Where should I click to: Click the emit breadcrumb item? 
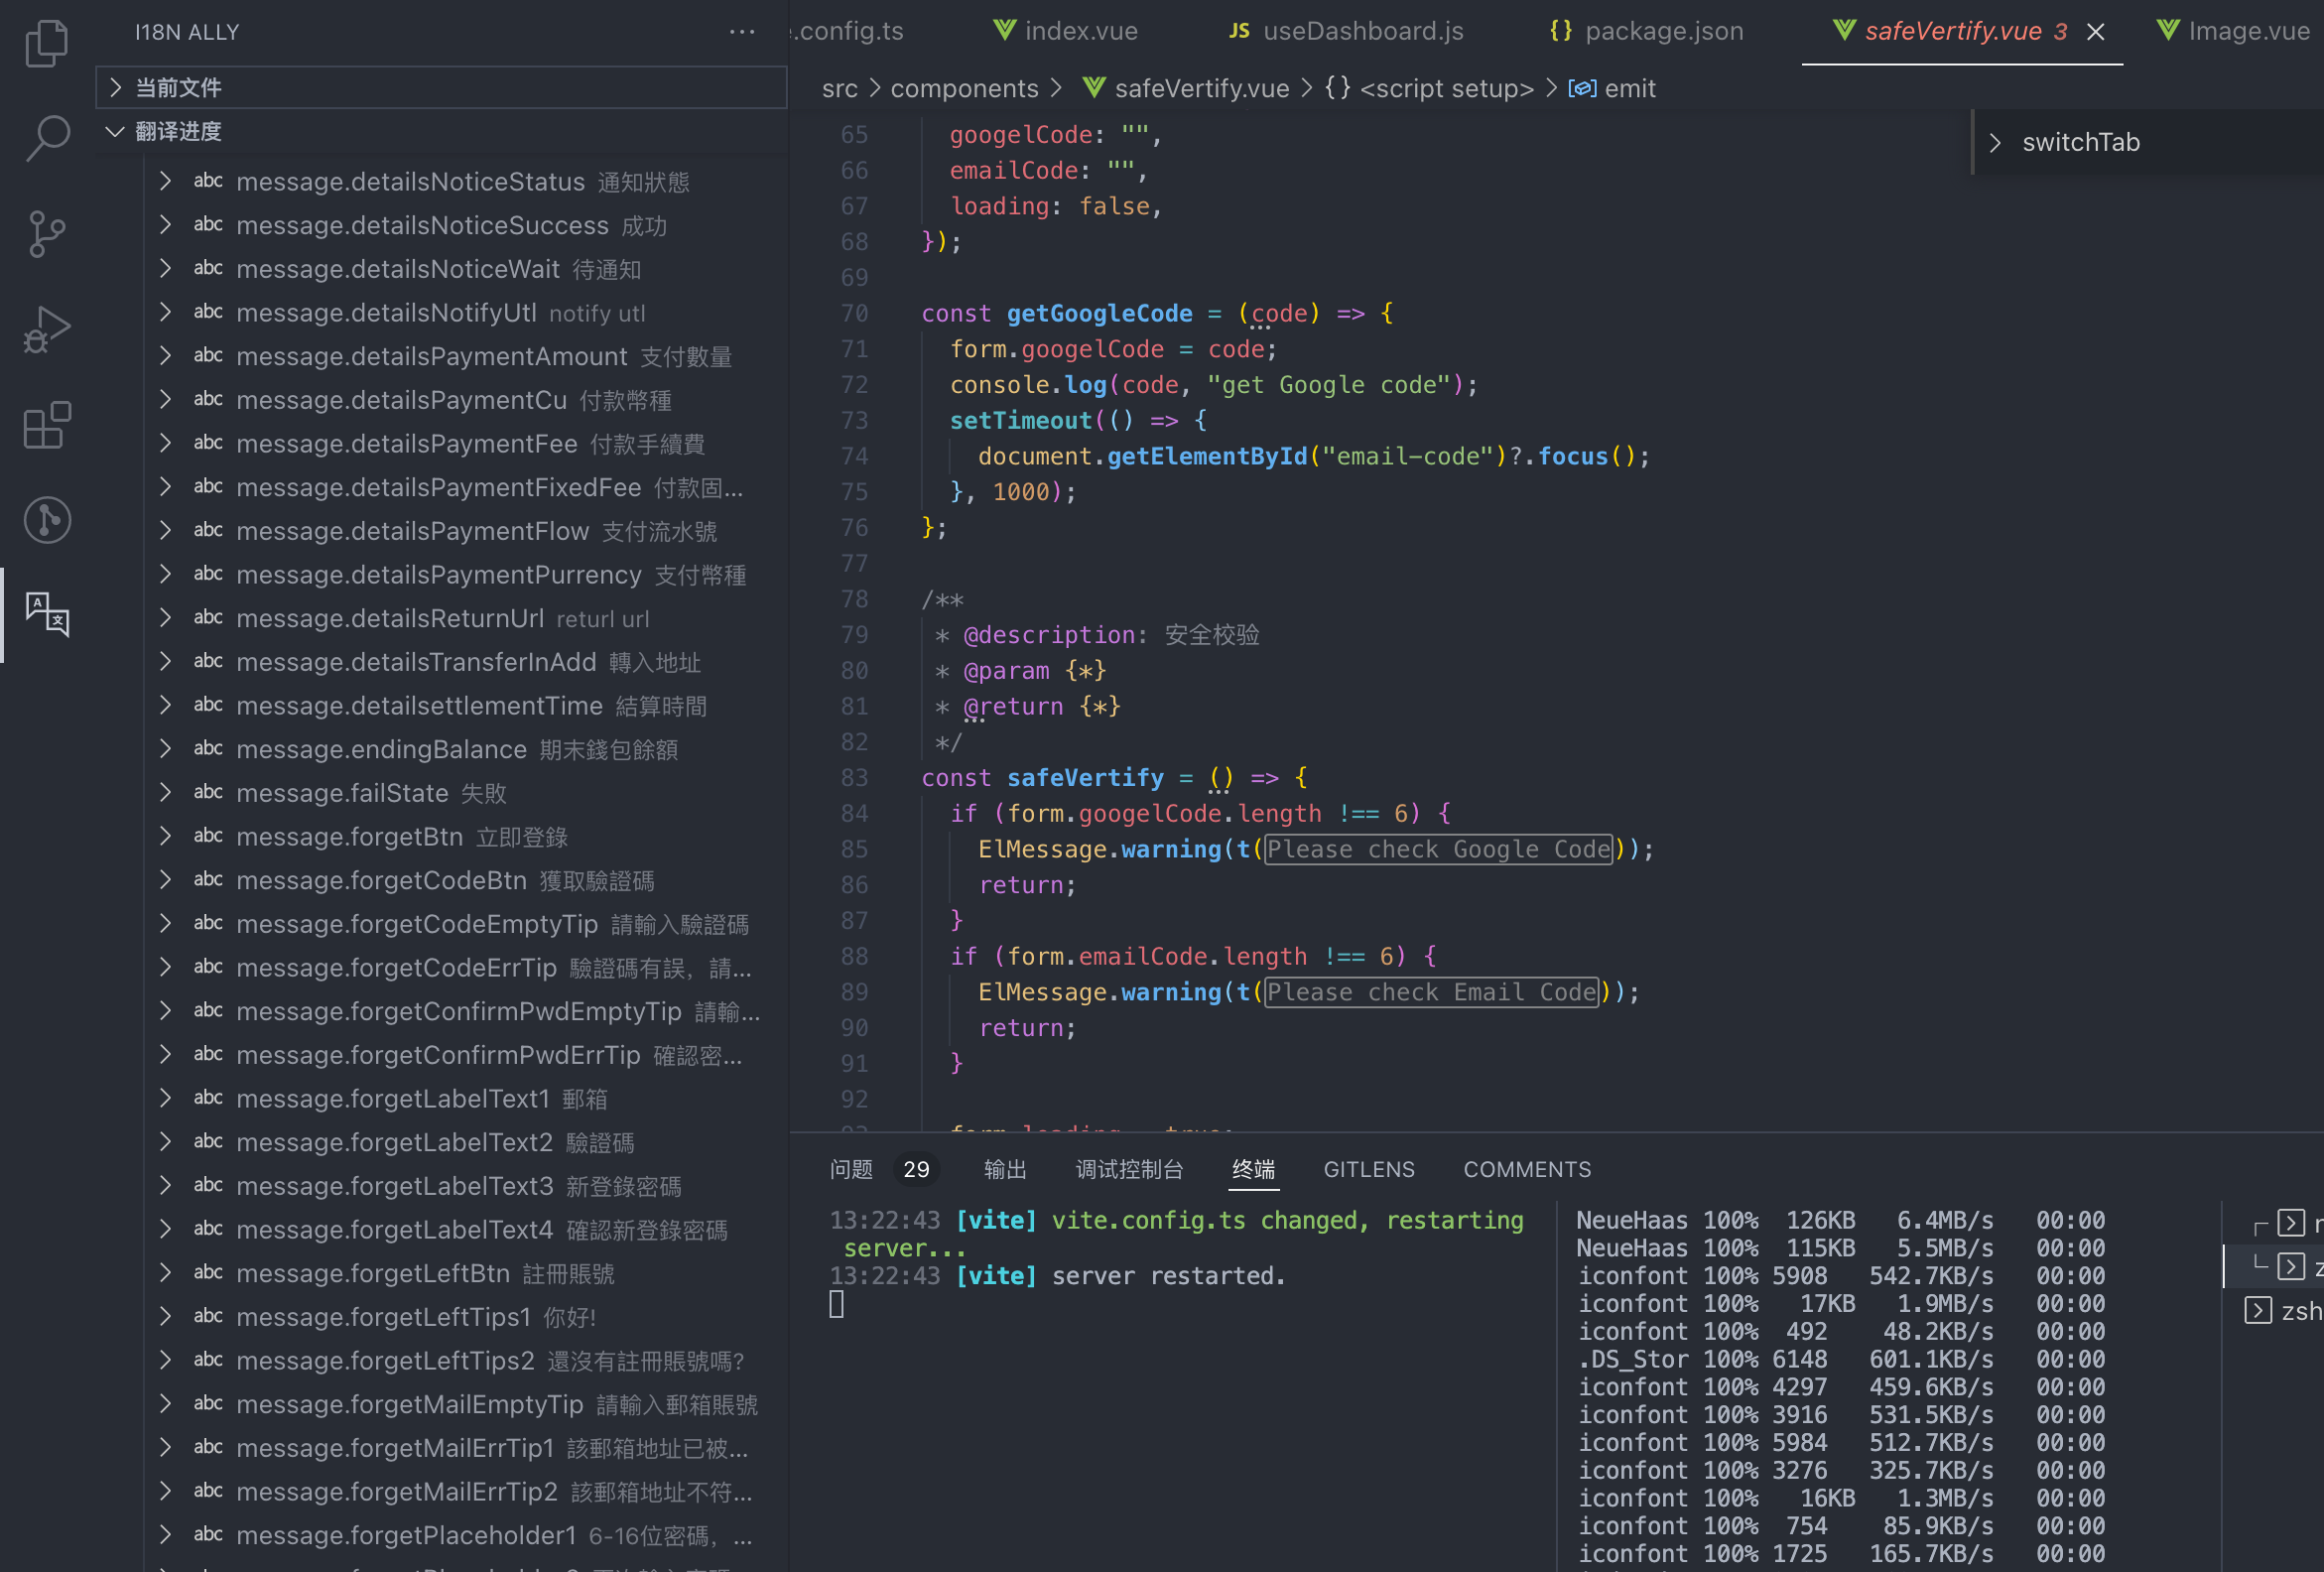point(1629,89)
